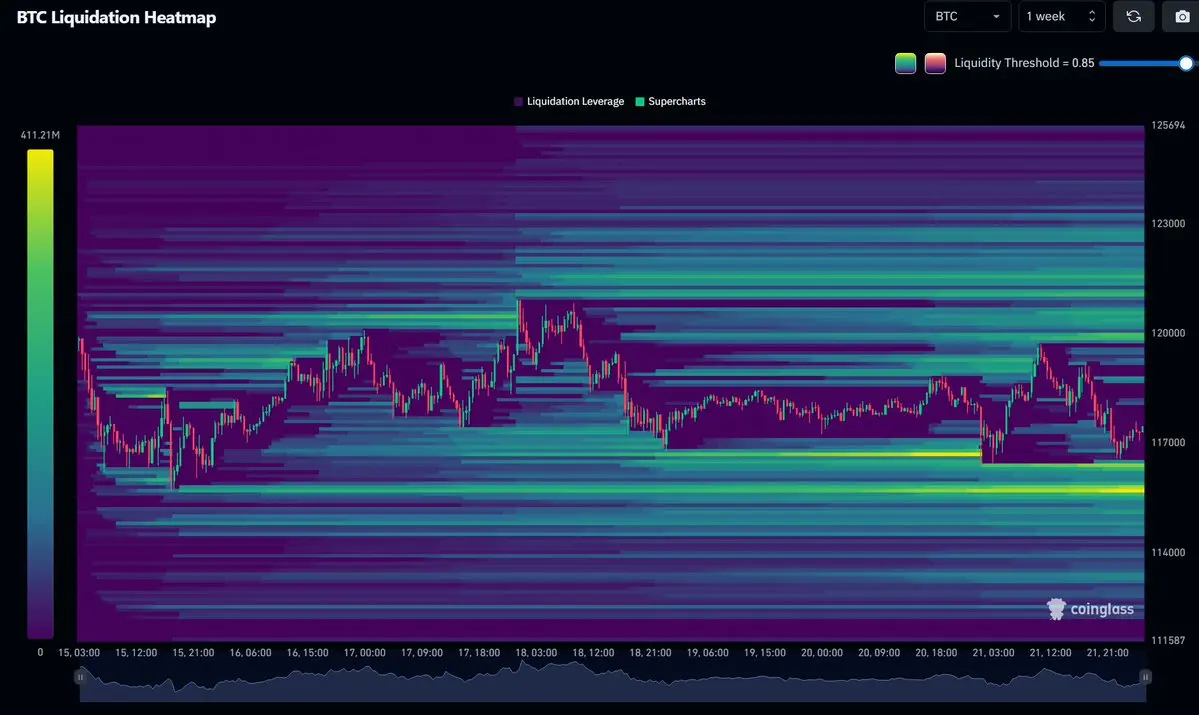Click the 21, 21:00 time axis label
Screen dimensions: 1199x715
pos(1107,652)
